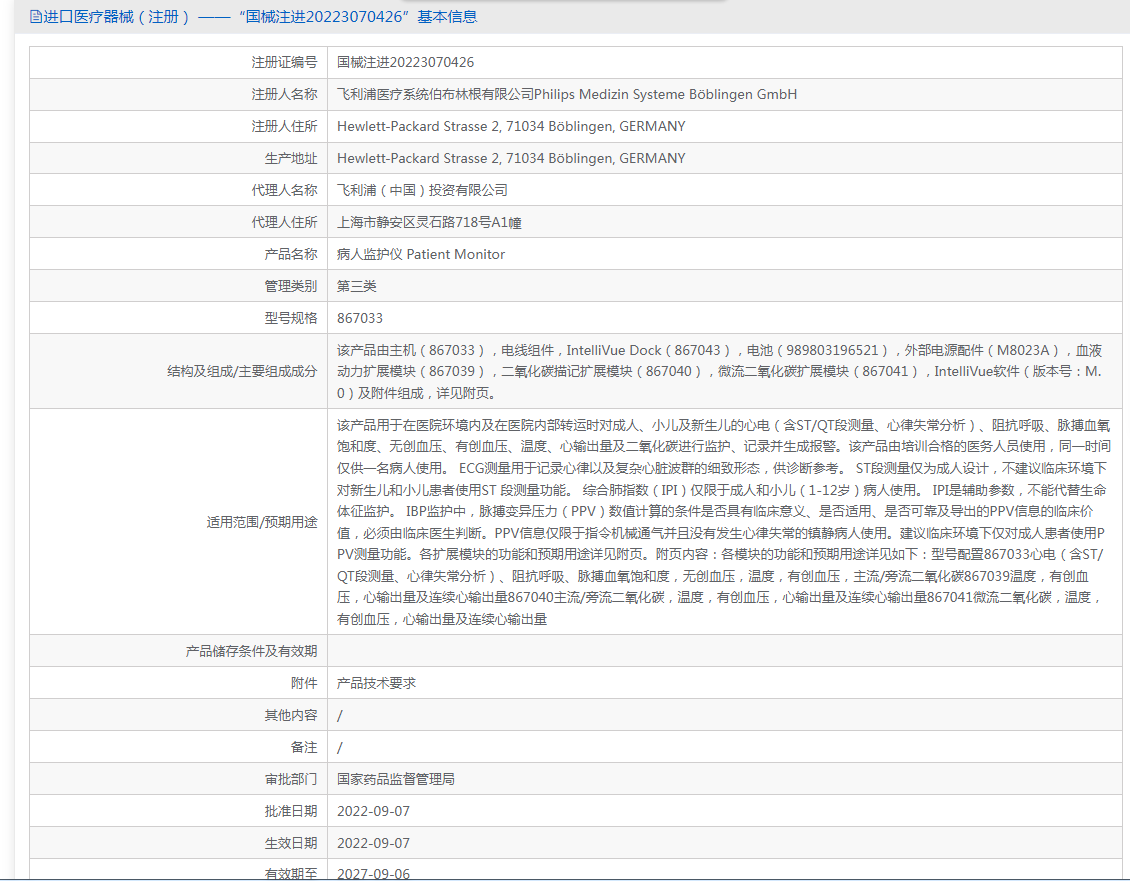Select the agent name '飞利浦（中国）投资有限公司'
Image resolution: width=1130 pixels, height=881 pixels.
(422, 190)
